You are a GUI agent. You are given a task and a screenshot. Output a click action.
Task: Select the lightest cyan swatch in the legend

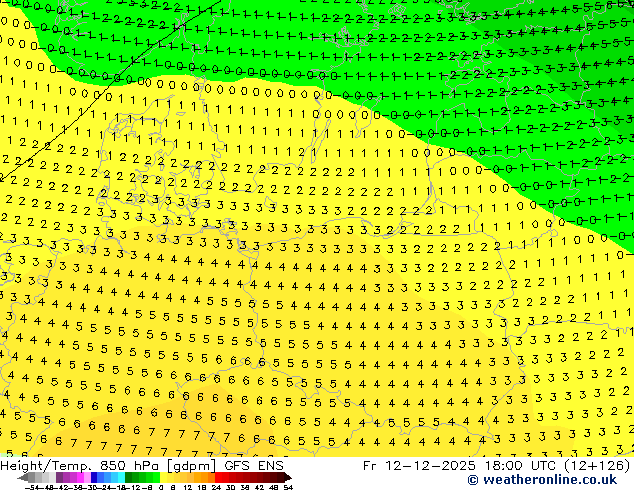click(x=121, y=477)
